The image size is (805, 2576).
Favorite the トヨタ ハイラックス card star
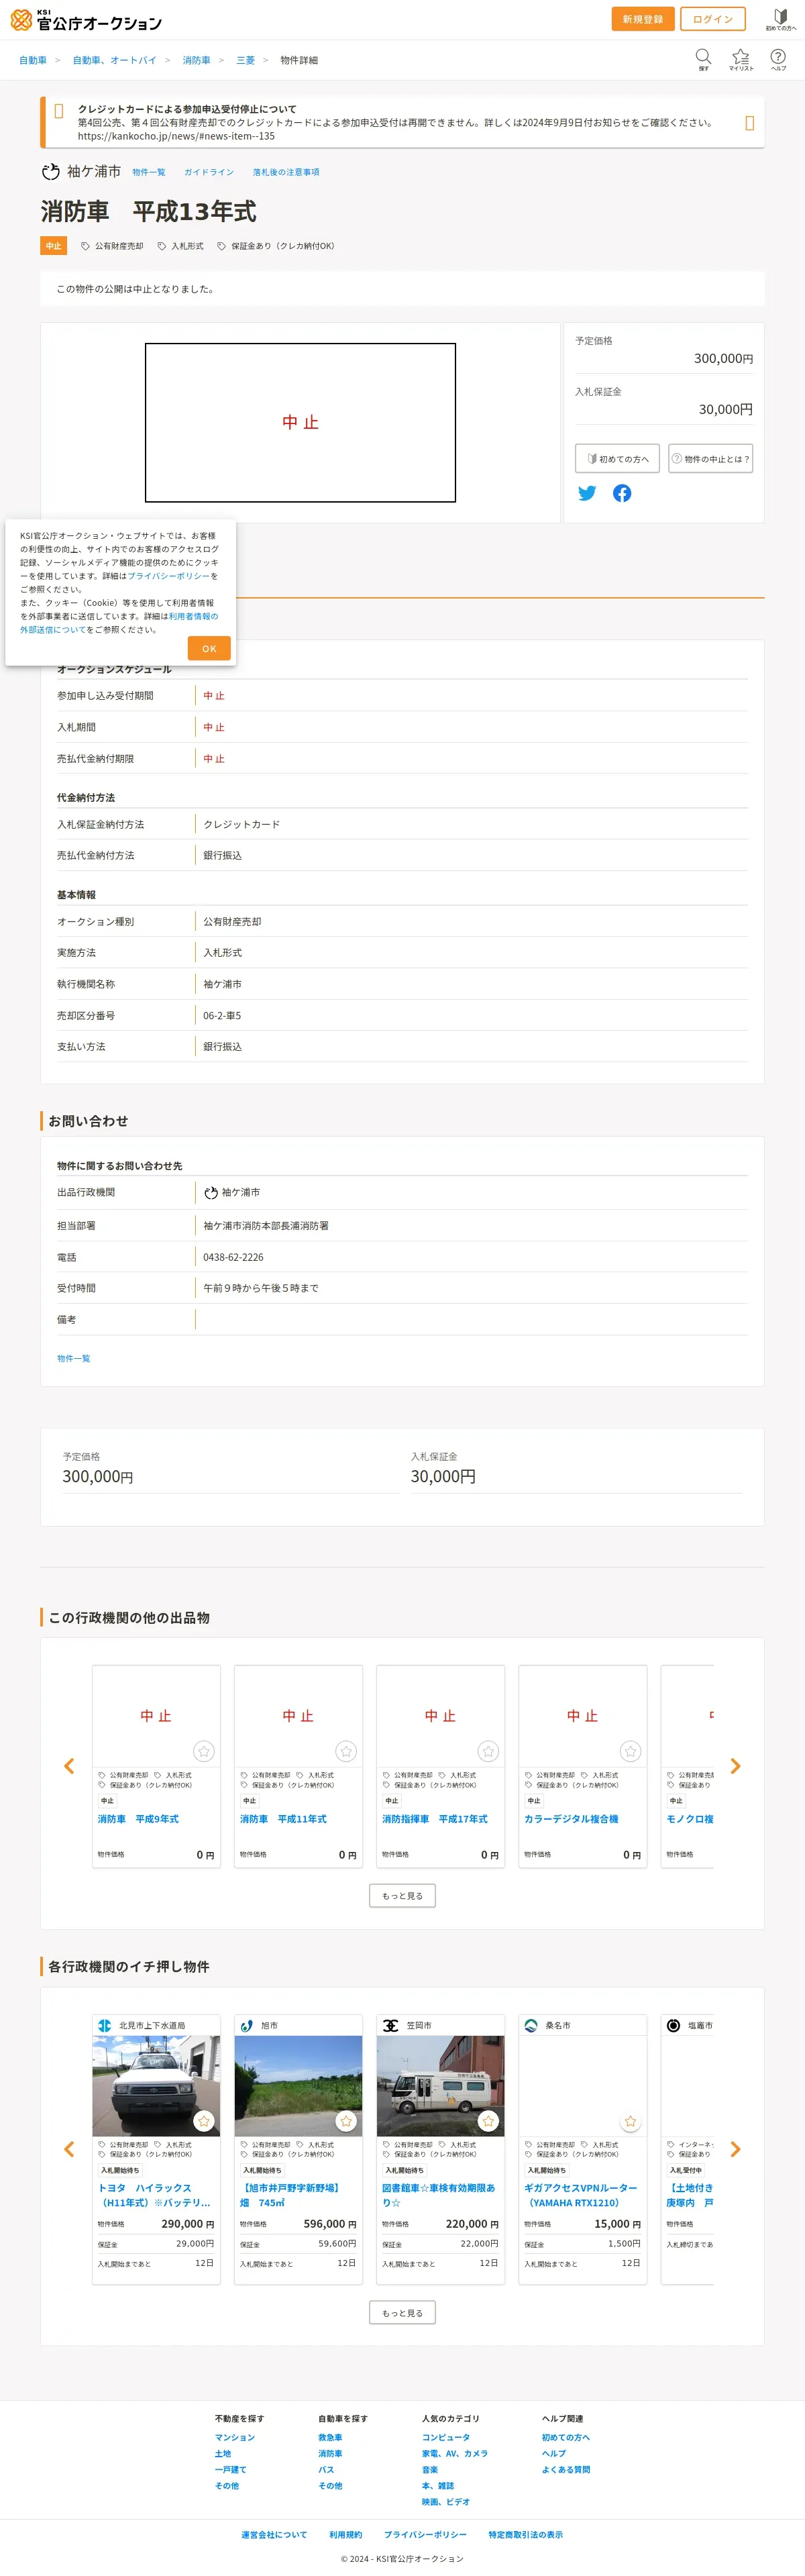(x=204, y=2121)
